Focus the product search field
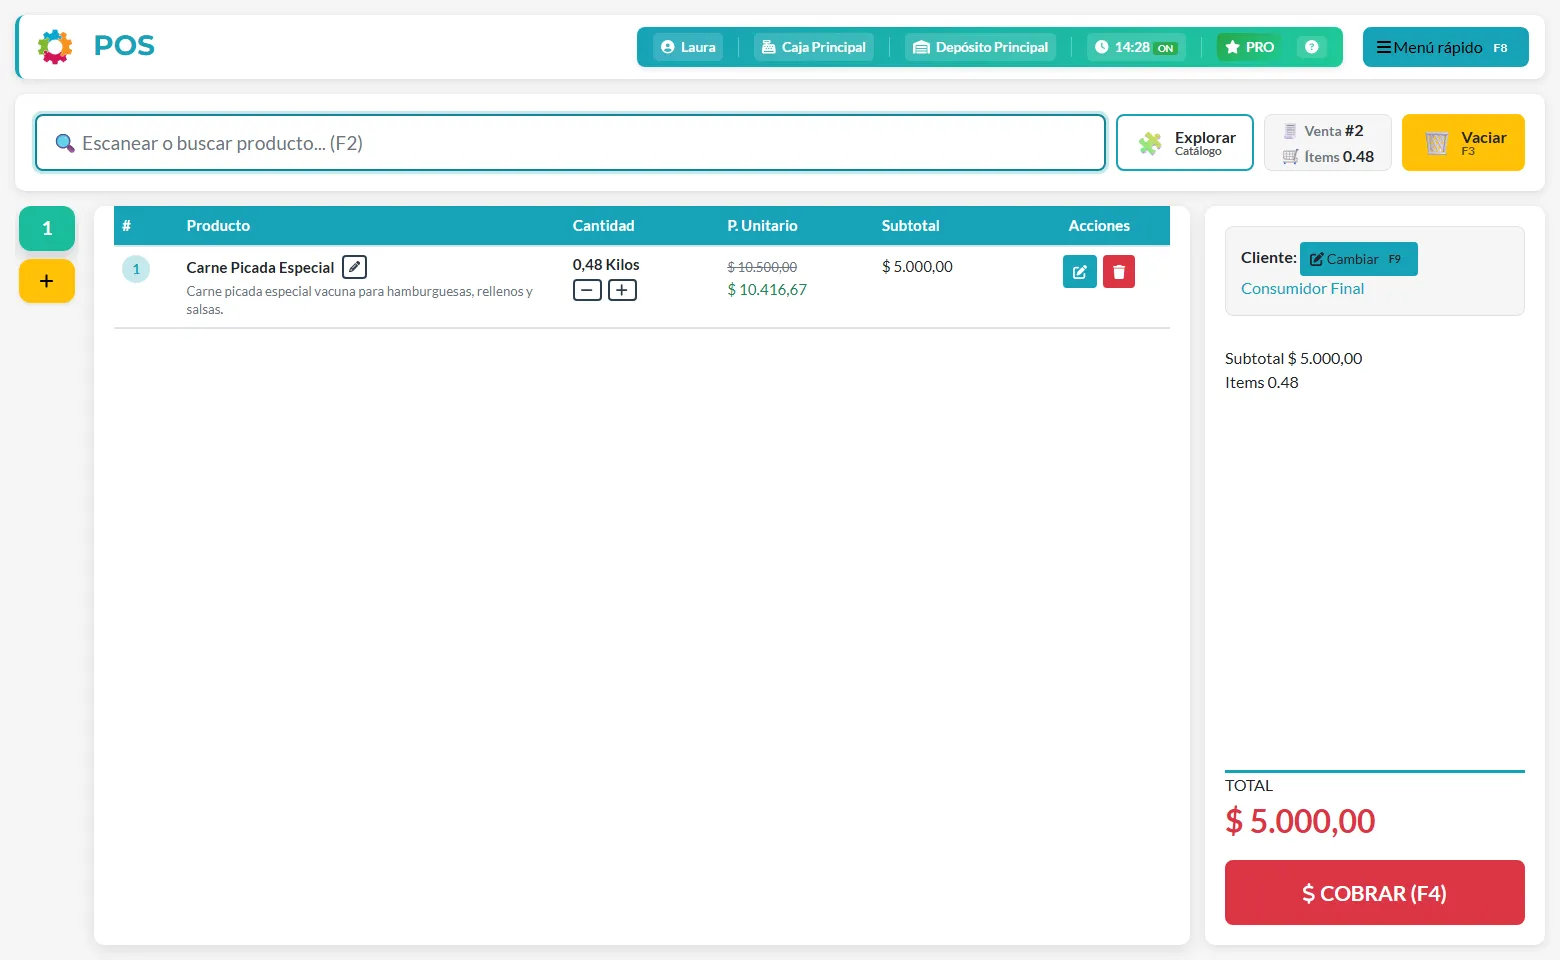The height and width of the screenshot is (960, 1560). click(570, 143)
